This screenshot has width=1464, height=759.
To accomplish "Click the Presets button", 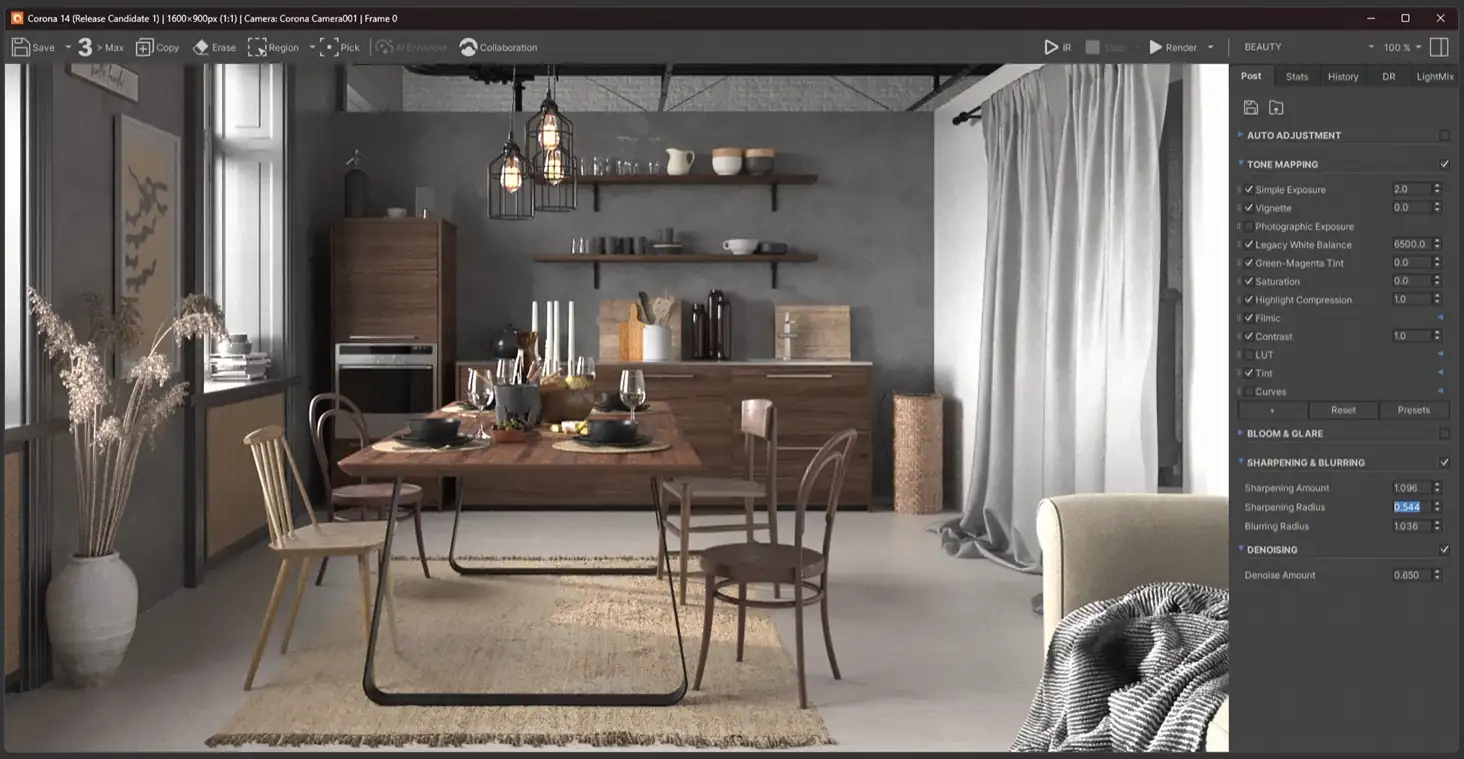I will [x=1413, y=410].
